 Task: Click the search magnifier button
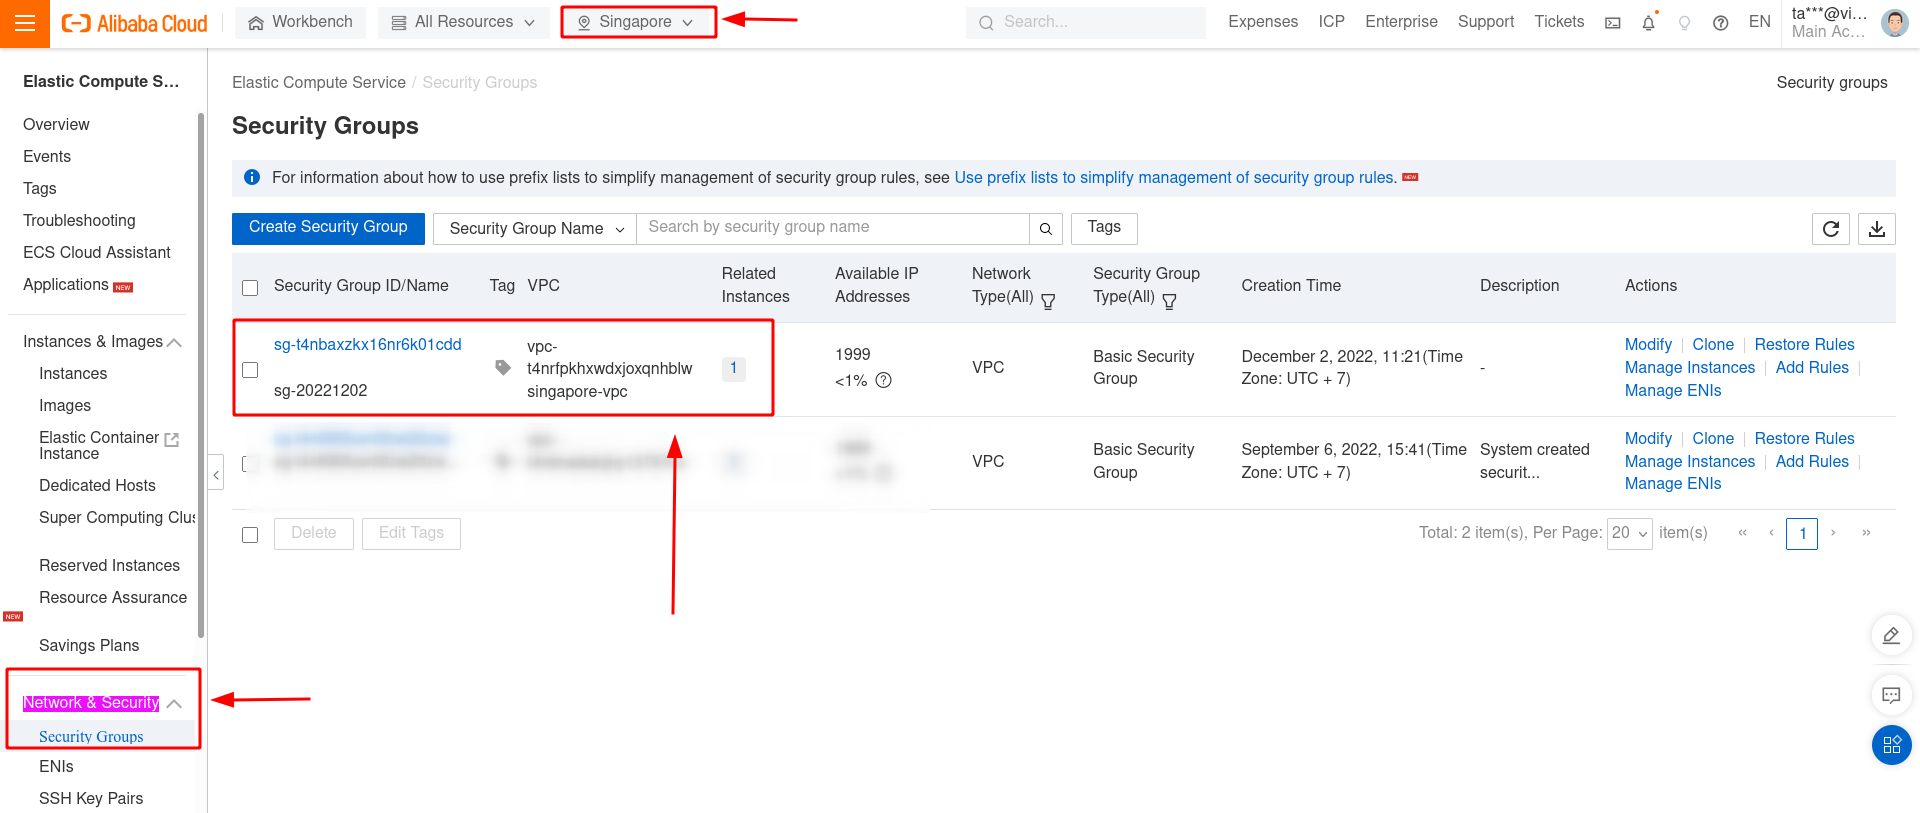pyautogui.click(x=1045, y=229)
